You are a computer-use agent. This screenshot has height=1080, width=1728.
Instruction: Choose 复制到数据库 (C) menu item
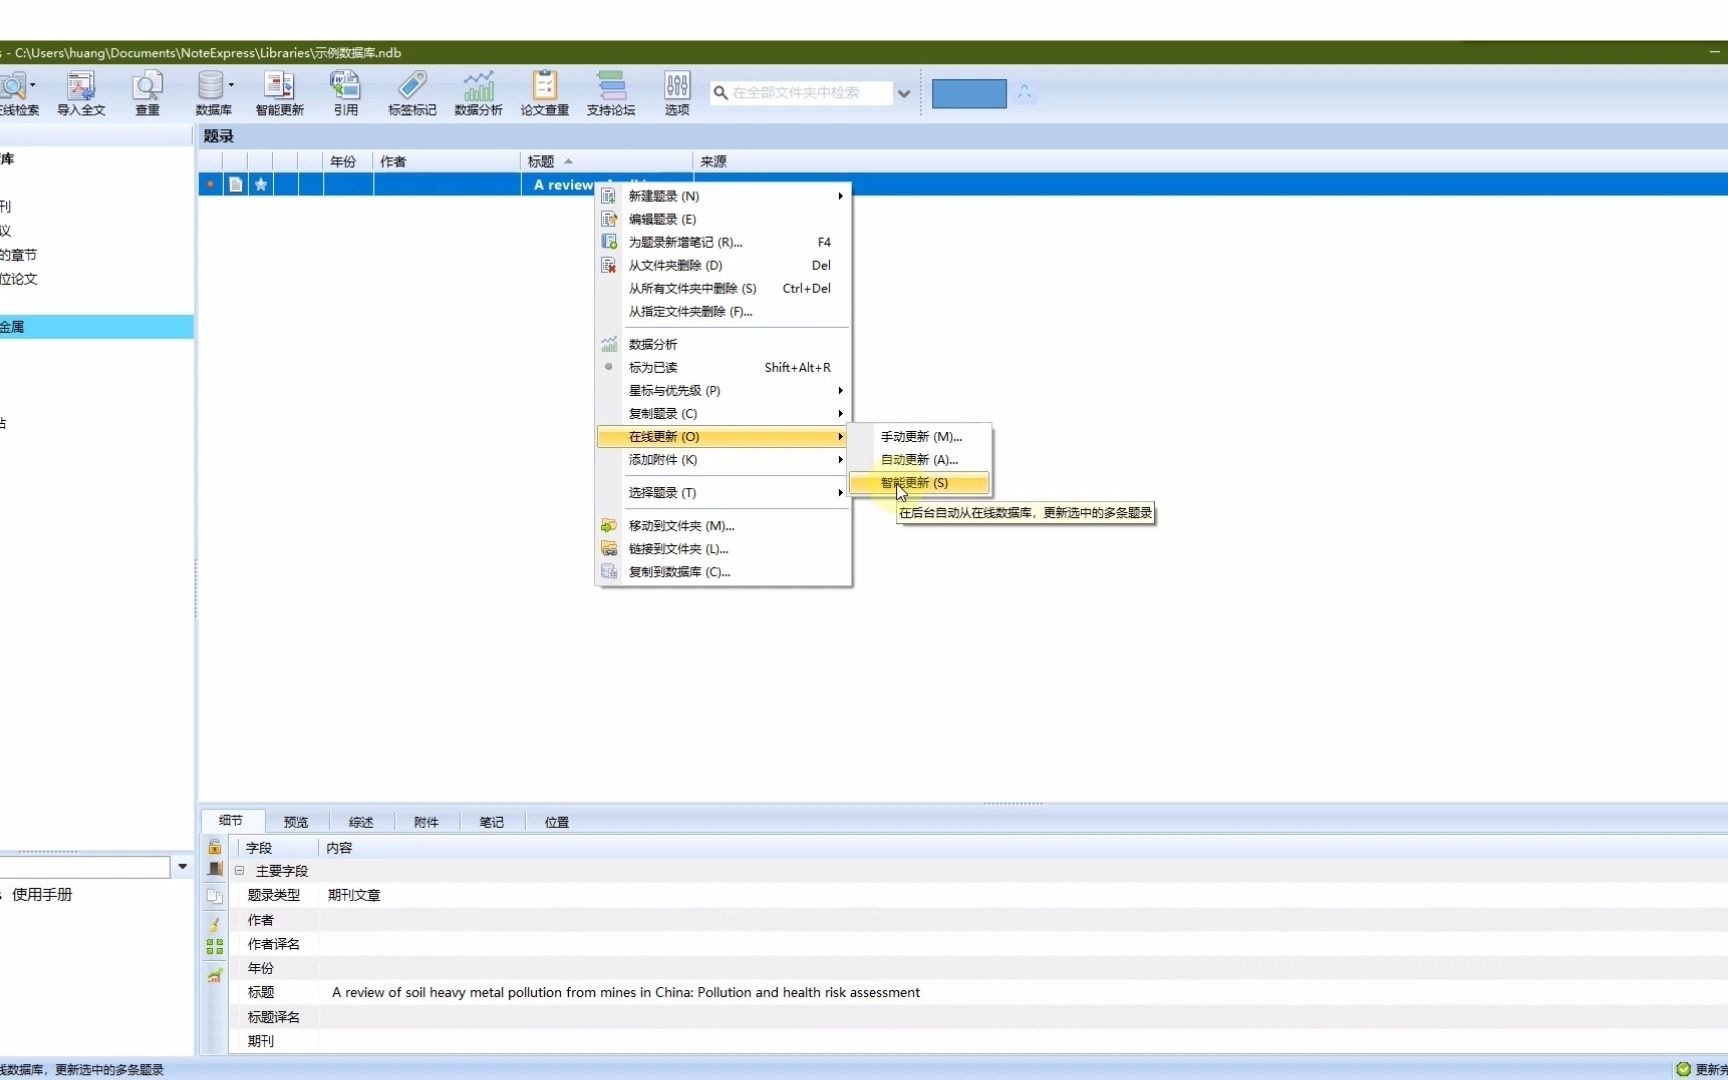[723, 571]
